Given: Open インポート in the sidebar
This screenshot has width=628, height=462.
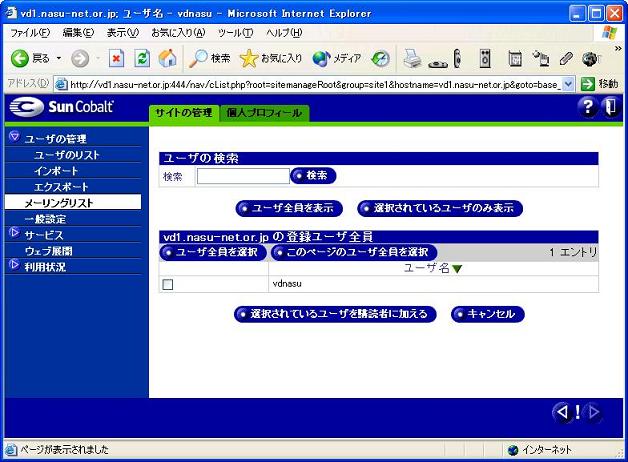Looking at the screenshot, I should click(56, 171).
